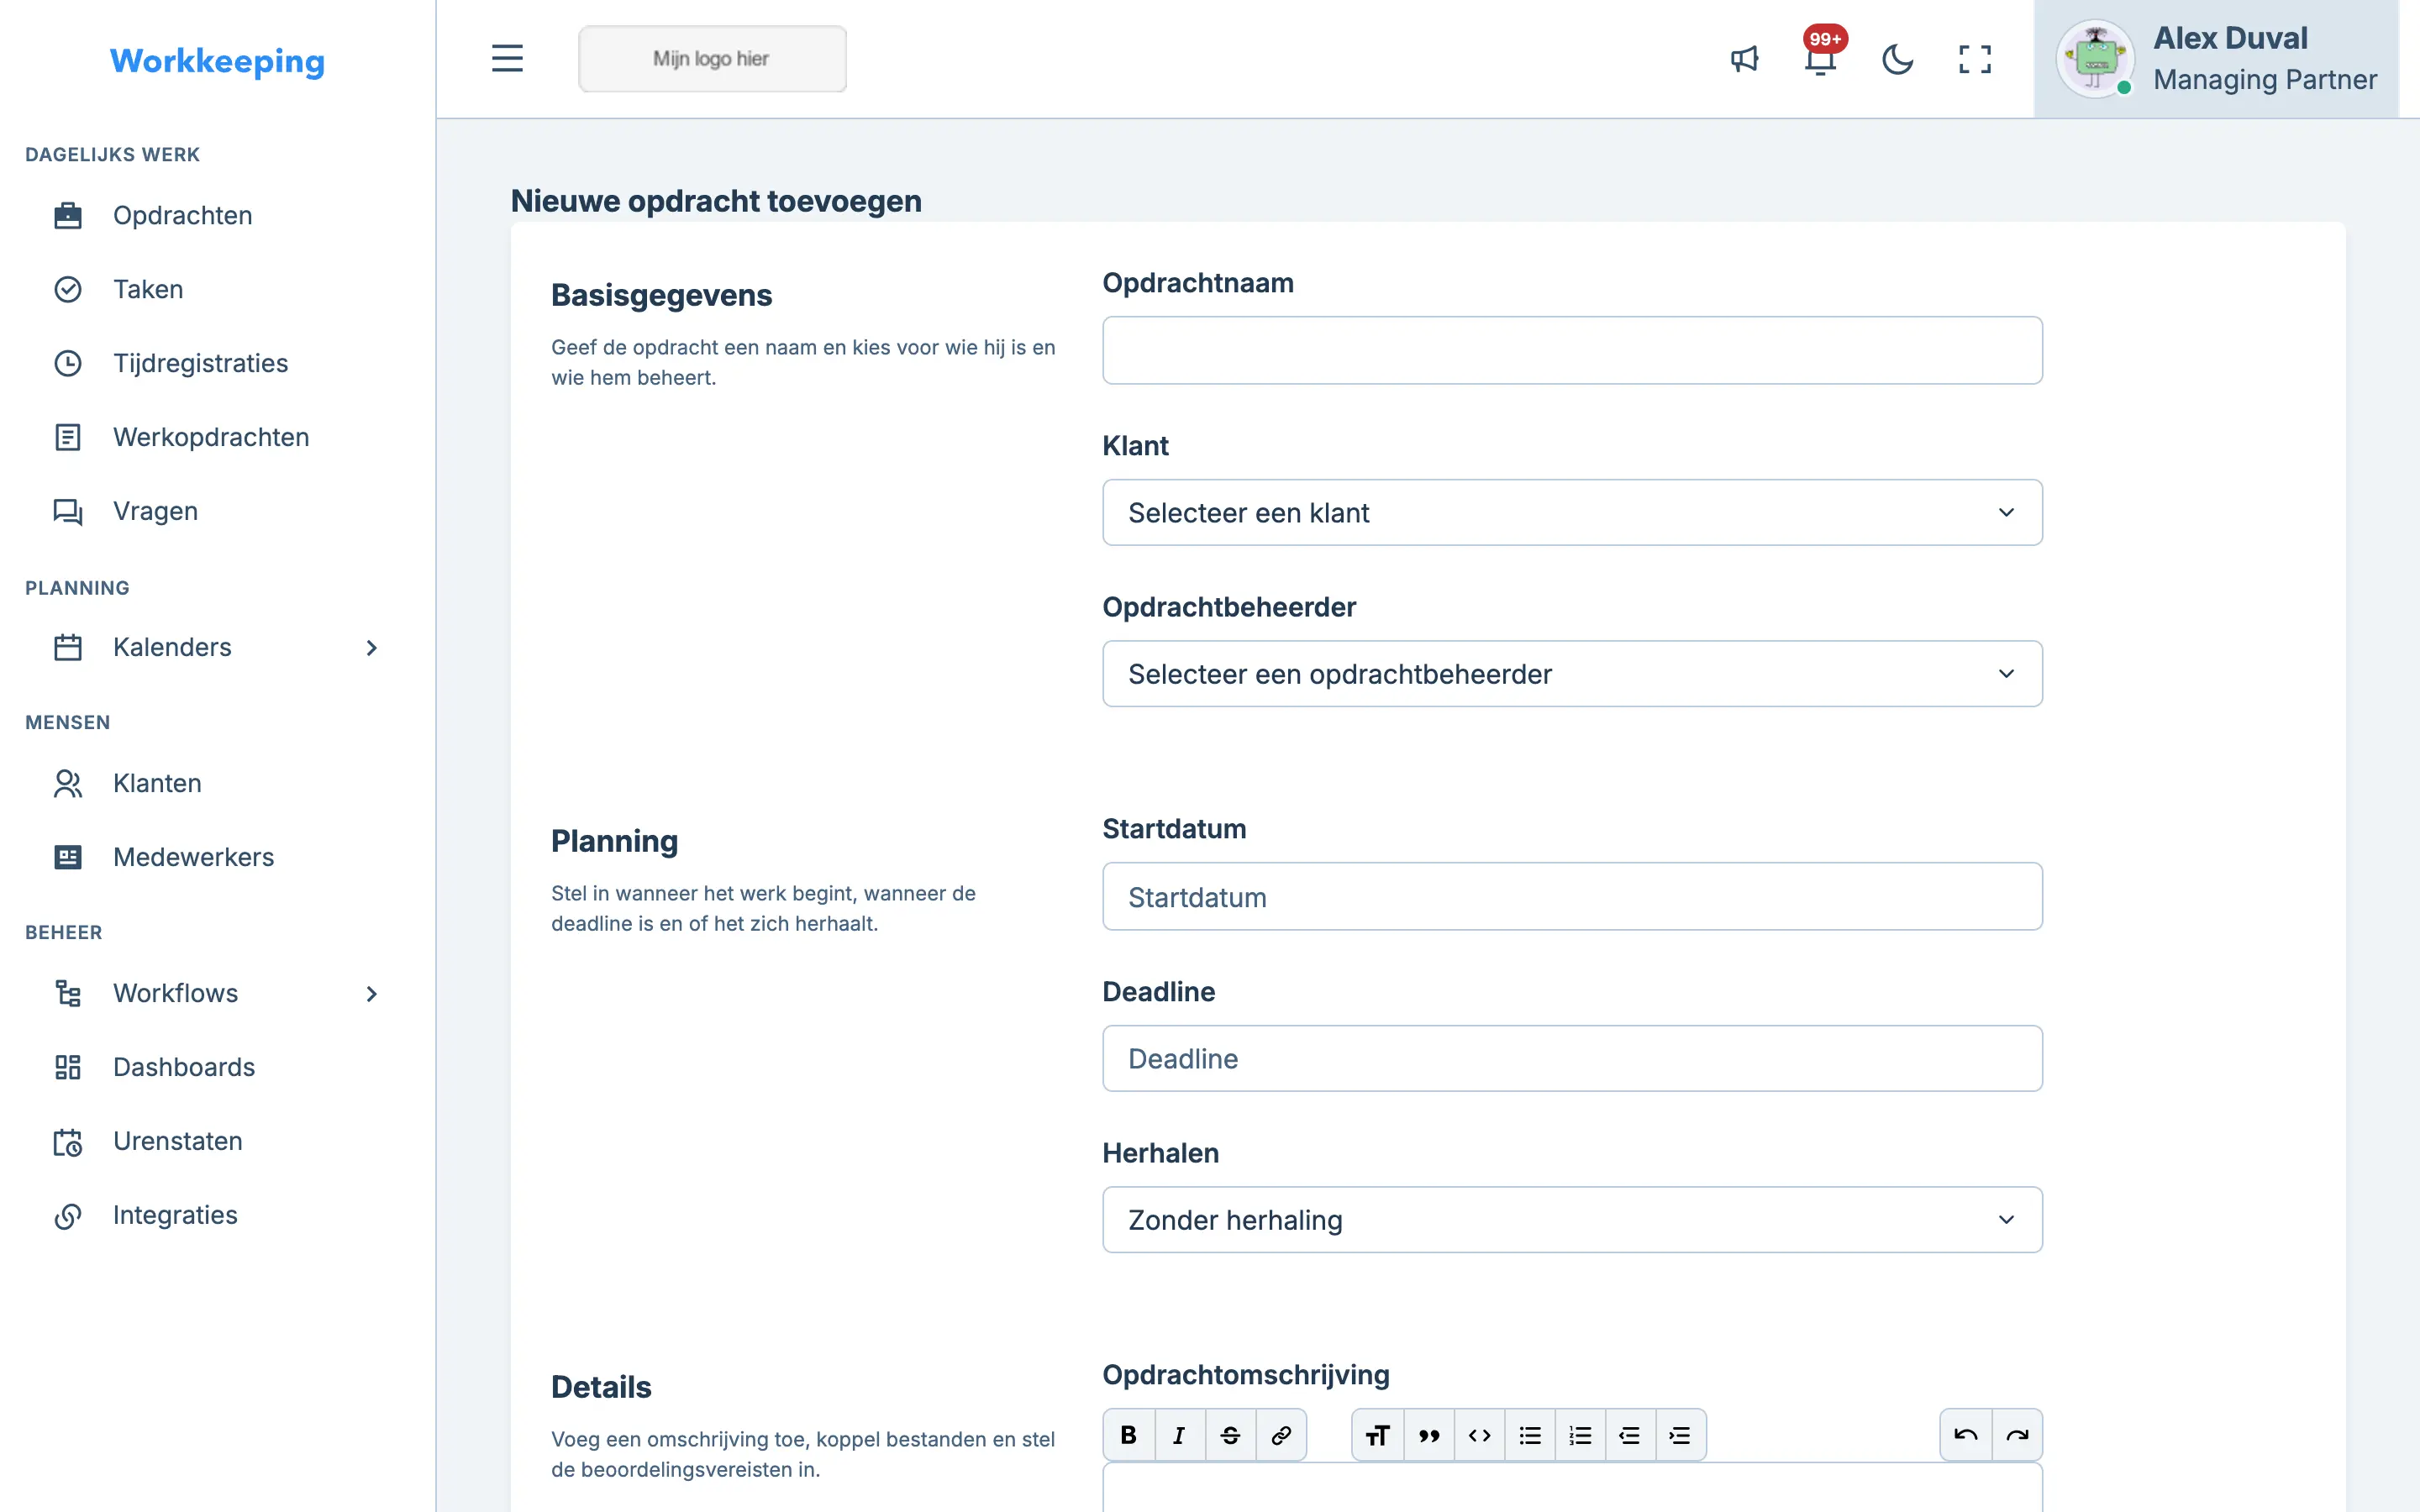Insert a code block in editor

[x=1480, y=1435]
